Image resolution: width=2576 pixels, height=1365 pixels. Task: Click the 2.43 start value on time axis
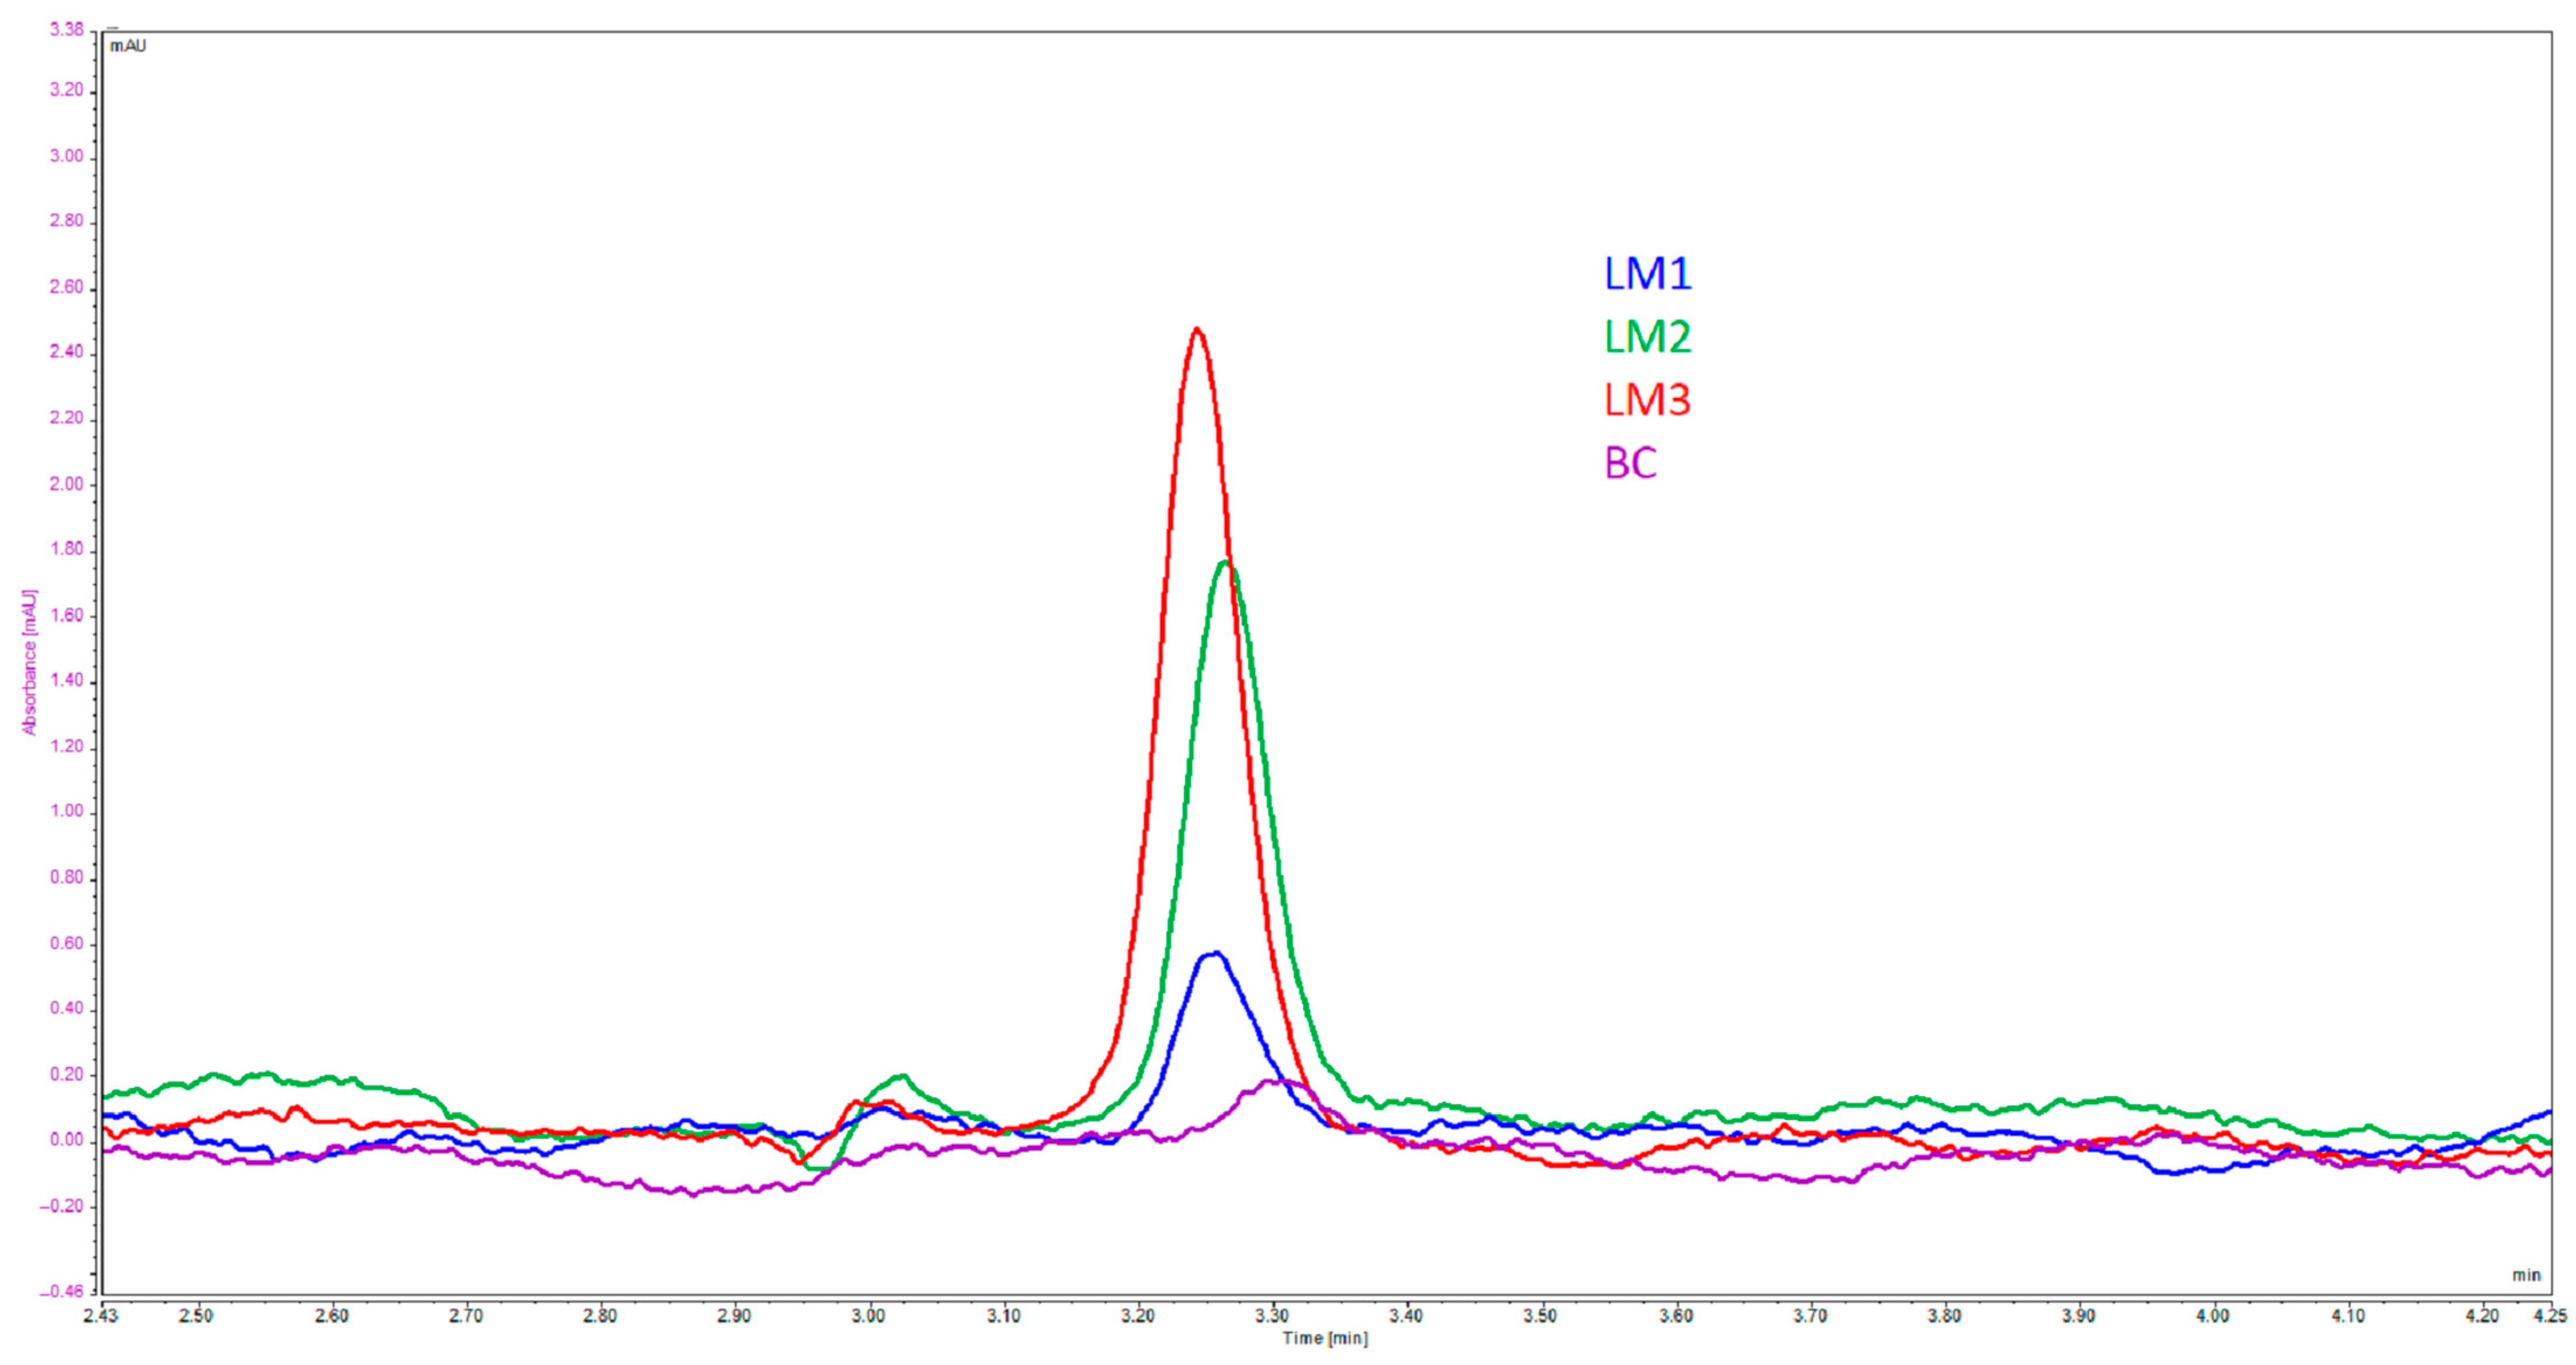pos(100,1315)
